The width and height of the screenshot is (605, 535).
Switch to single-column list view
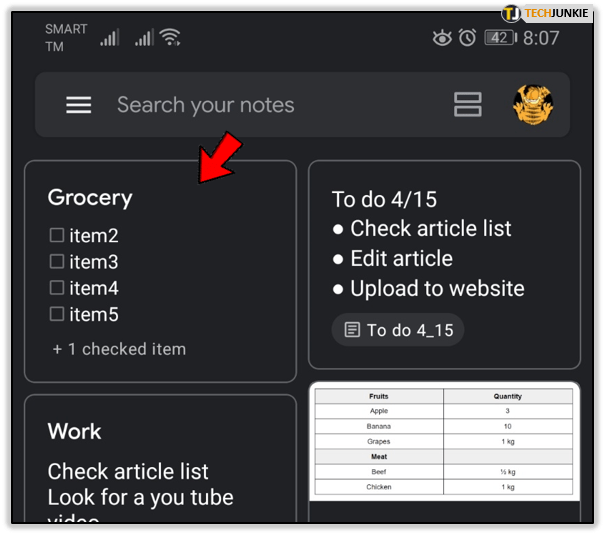pos(467,105)
